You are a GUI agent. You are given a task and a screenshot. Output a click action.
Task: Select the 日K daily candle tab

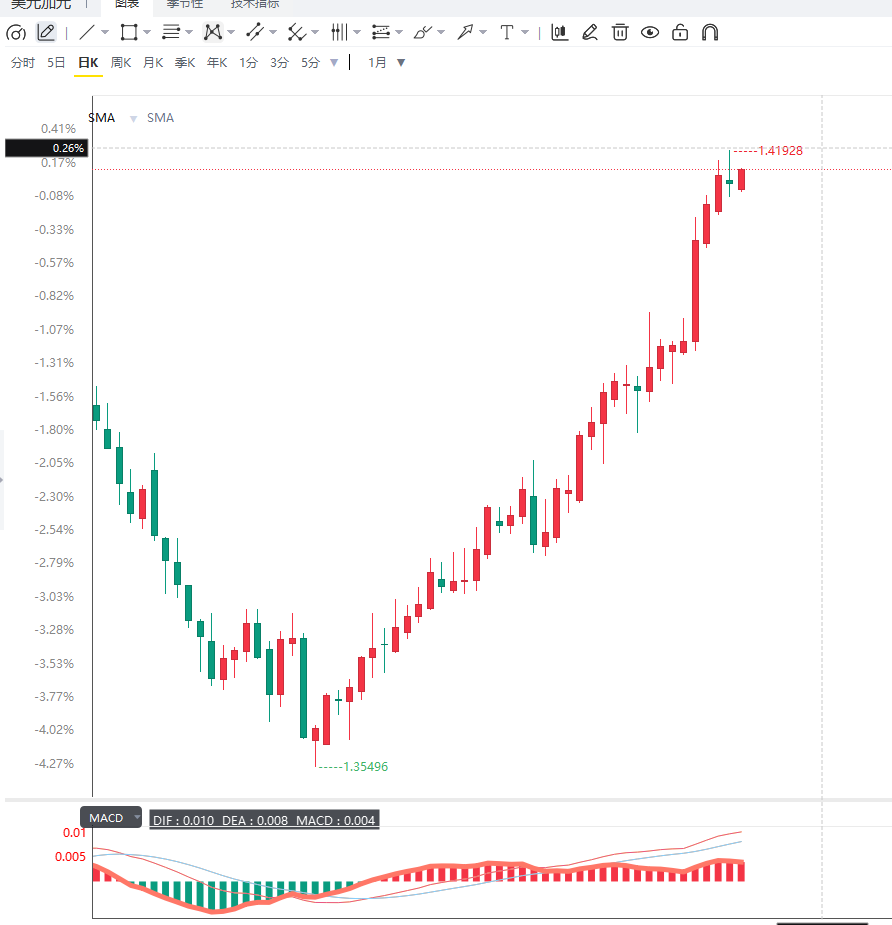pyautogui.click(x=88, y=63)
